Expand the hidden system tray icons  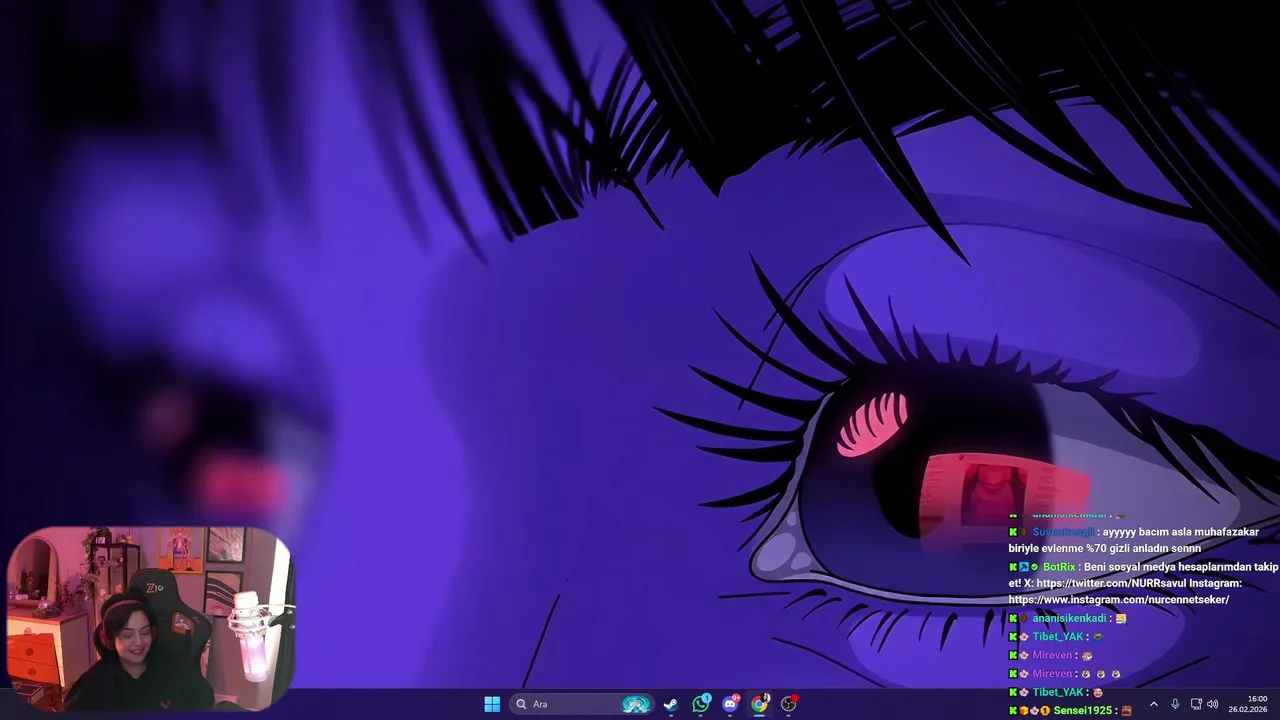pyautogui.click(x=1153, y=704)
